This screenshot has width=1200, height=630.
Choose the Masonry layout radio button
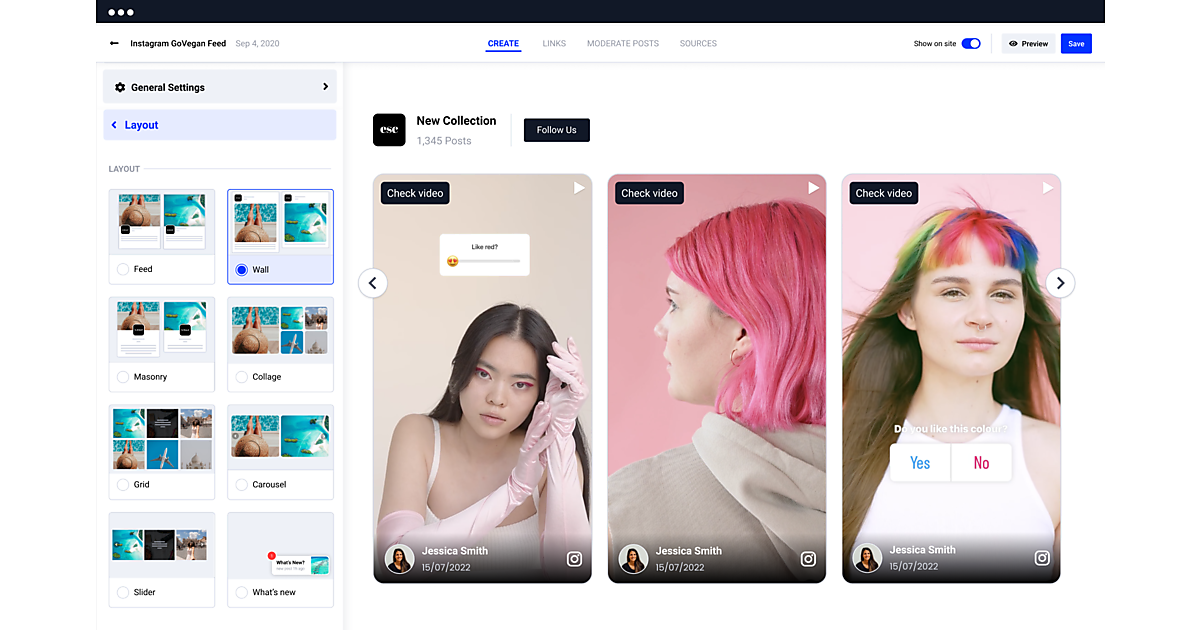click(x=123, y=377)
